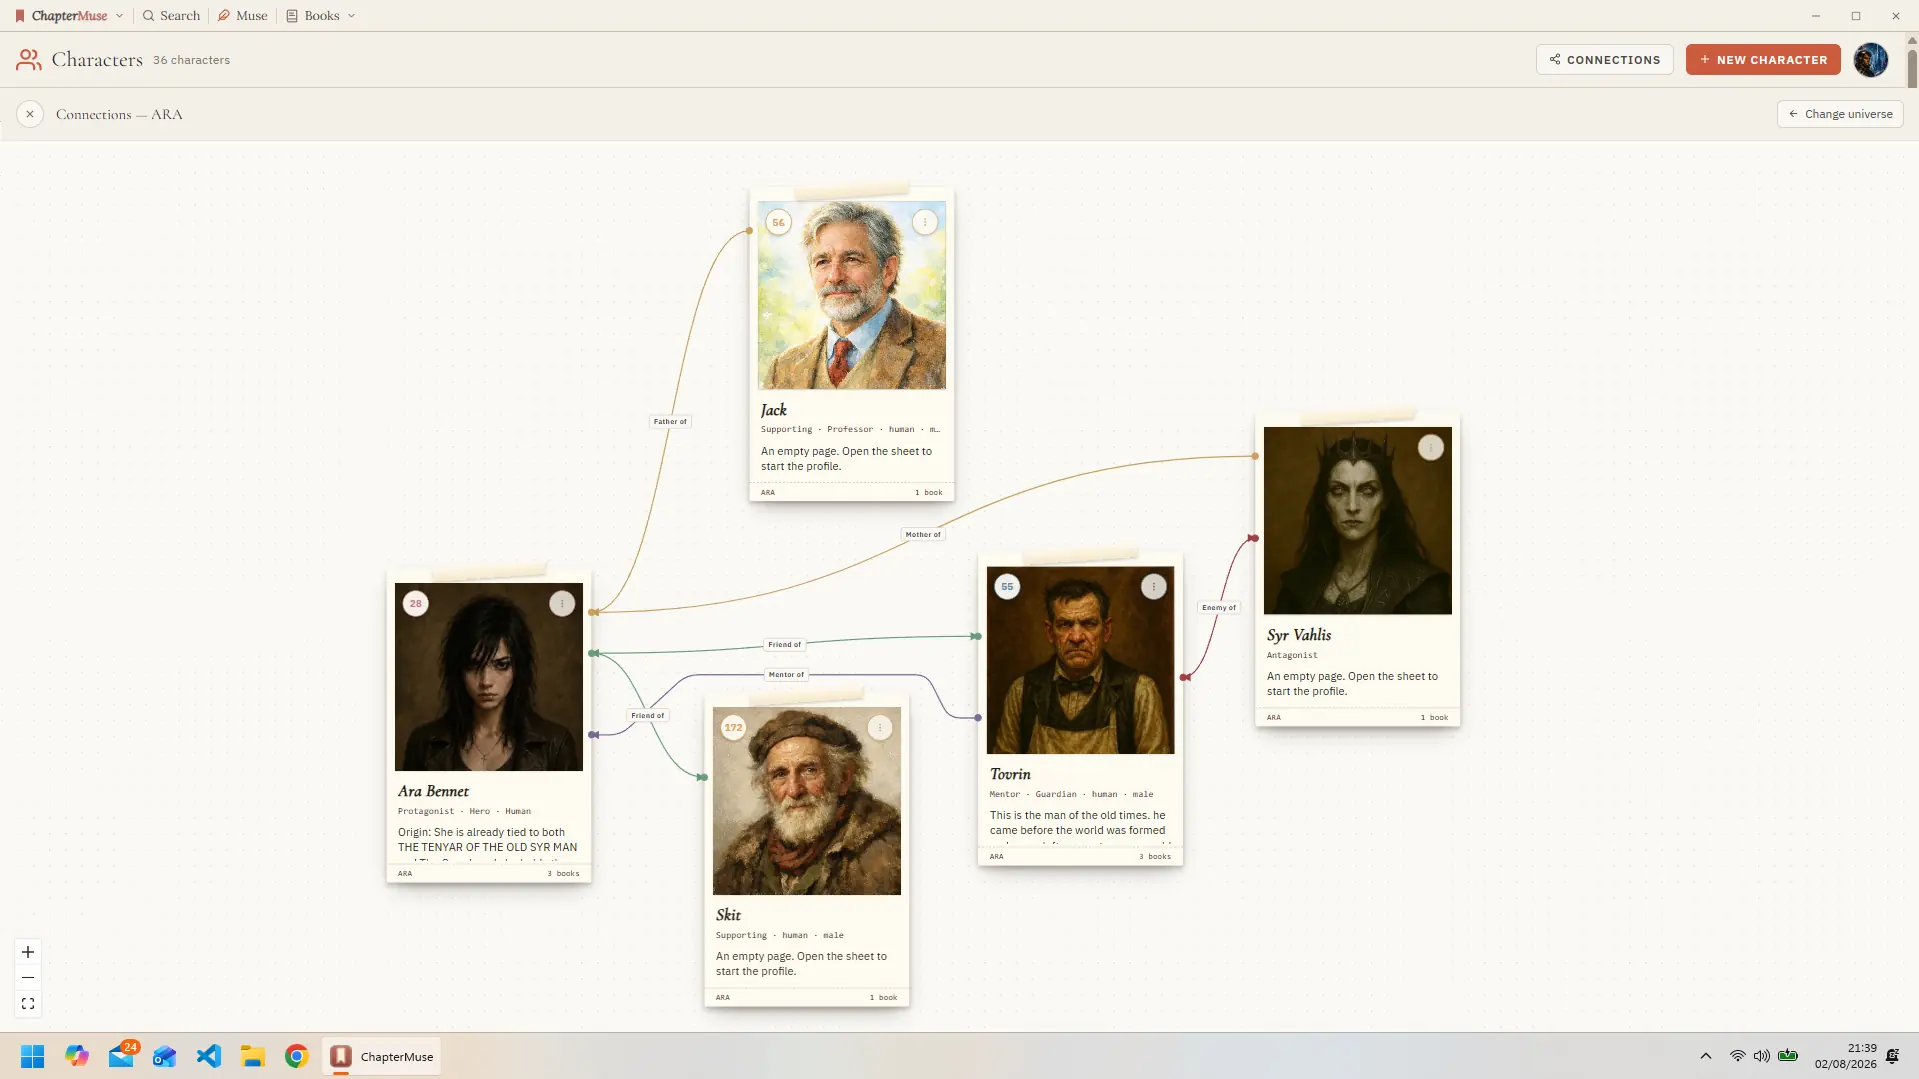
Task: Create a new character
Action: pyautogui.click(x=1763, y=60)
